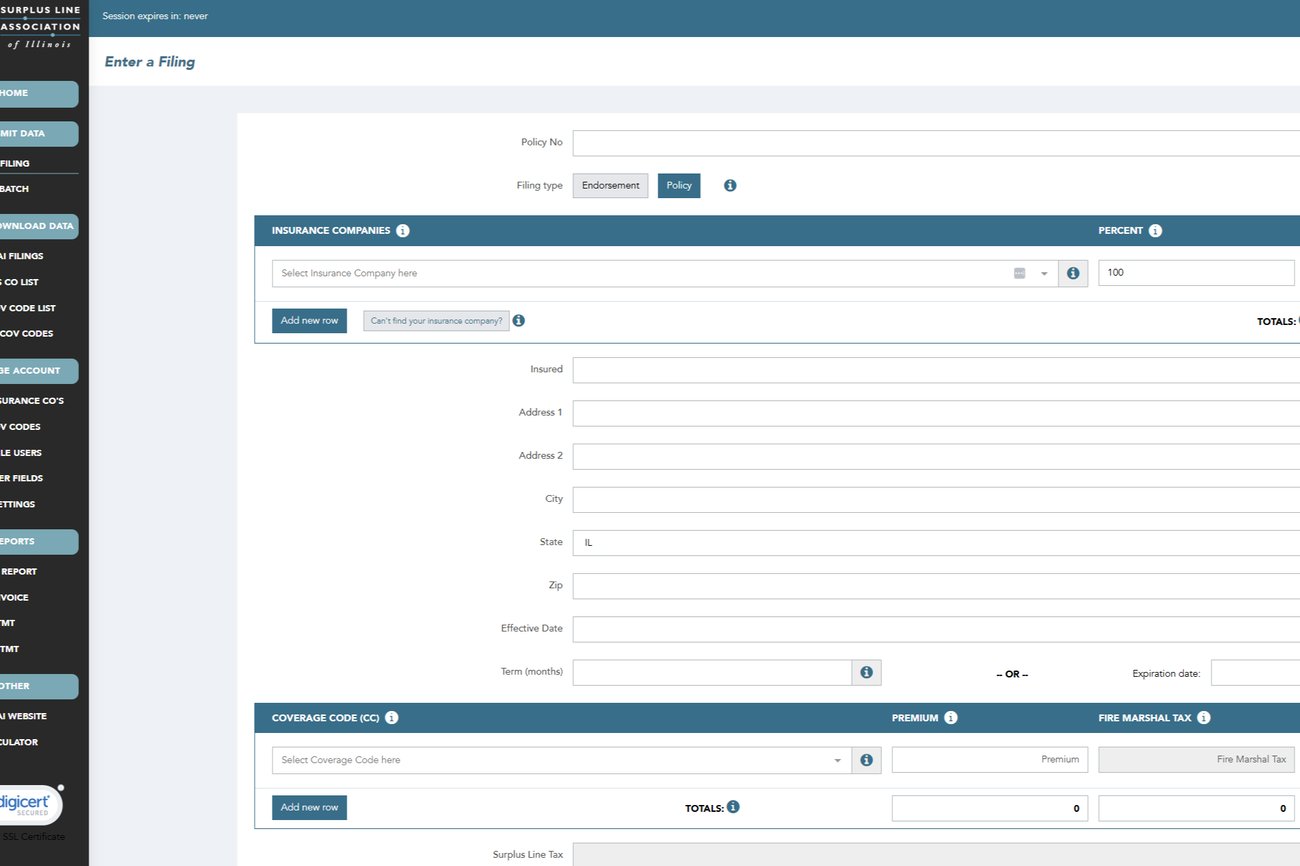The width and height of the screenshot is (1300, 866).
Task: Click info icon beside Coverage Code header
Action: pos(392,718)
